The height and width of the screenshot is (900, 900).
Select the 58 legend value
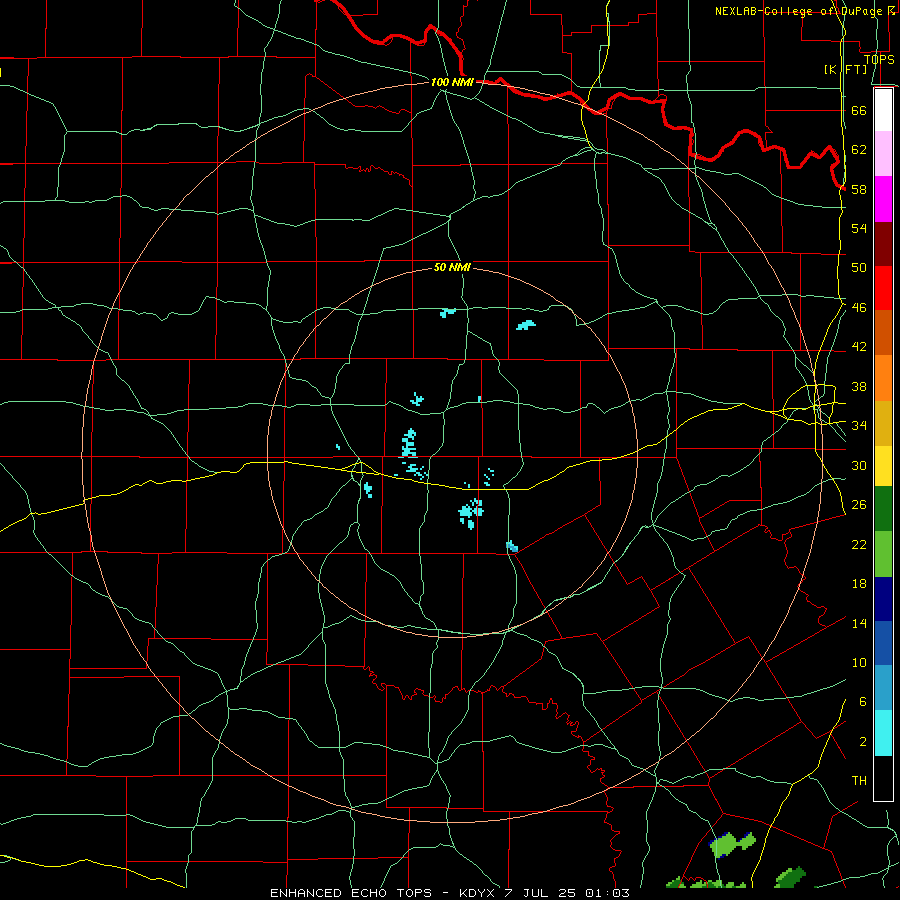[x=859, y=189]
